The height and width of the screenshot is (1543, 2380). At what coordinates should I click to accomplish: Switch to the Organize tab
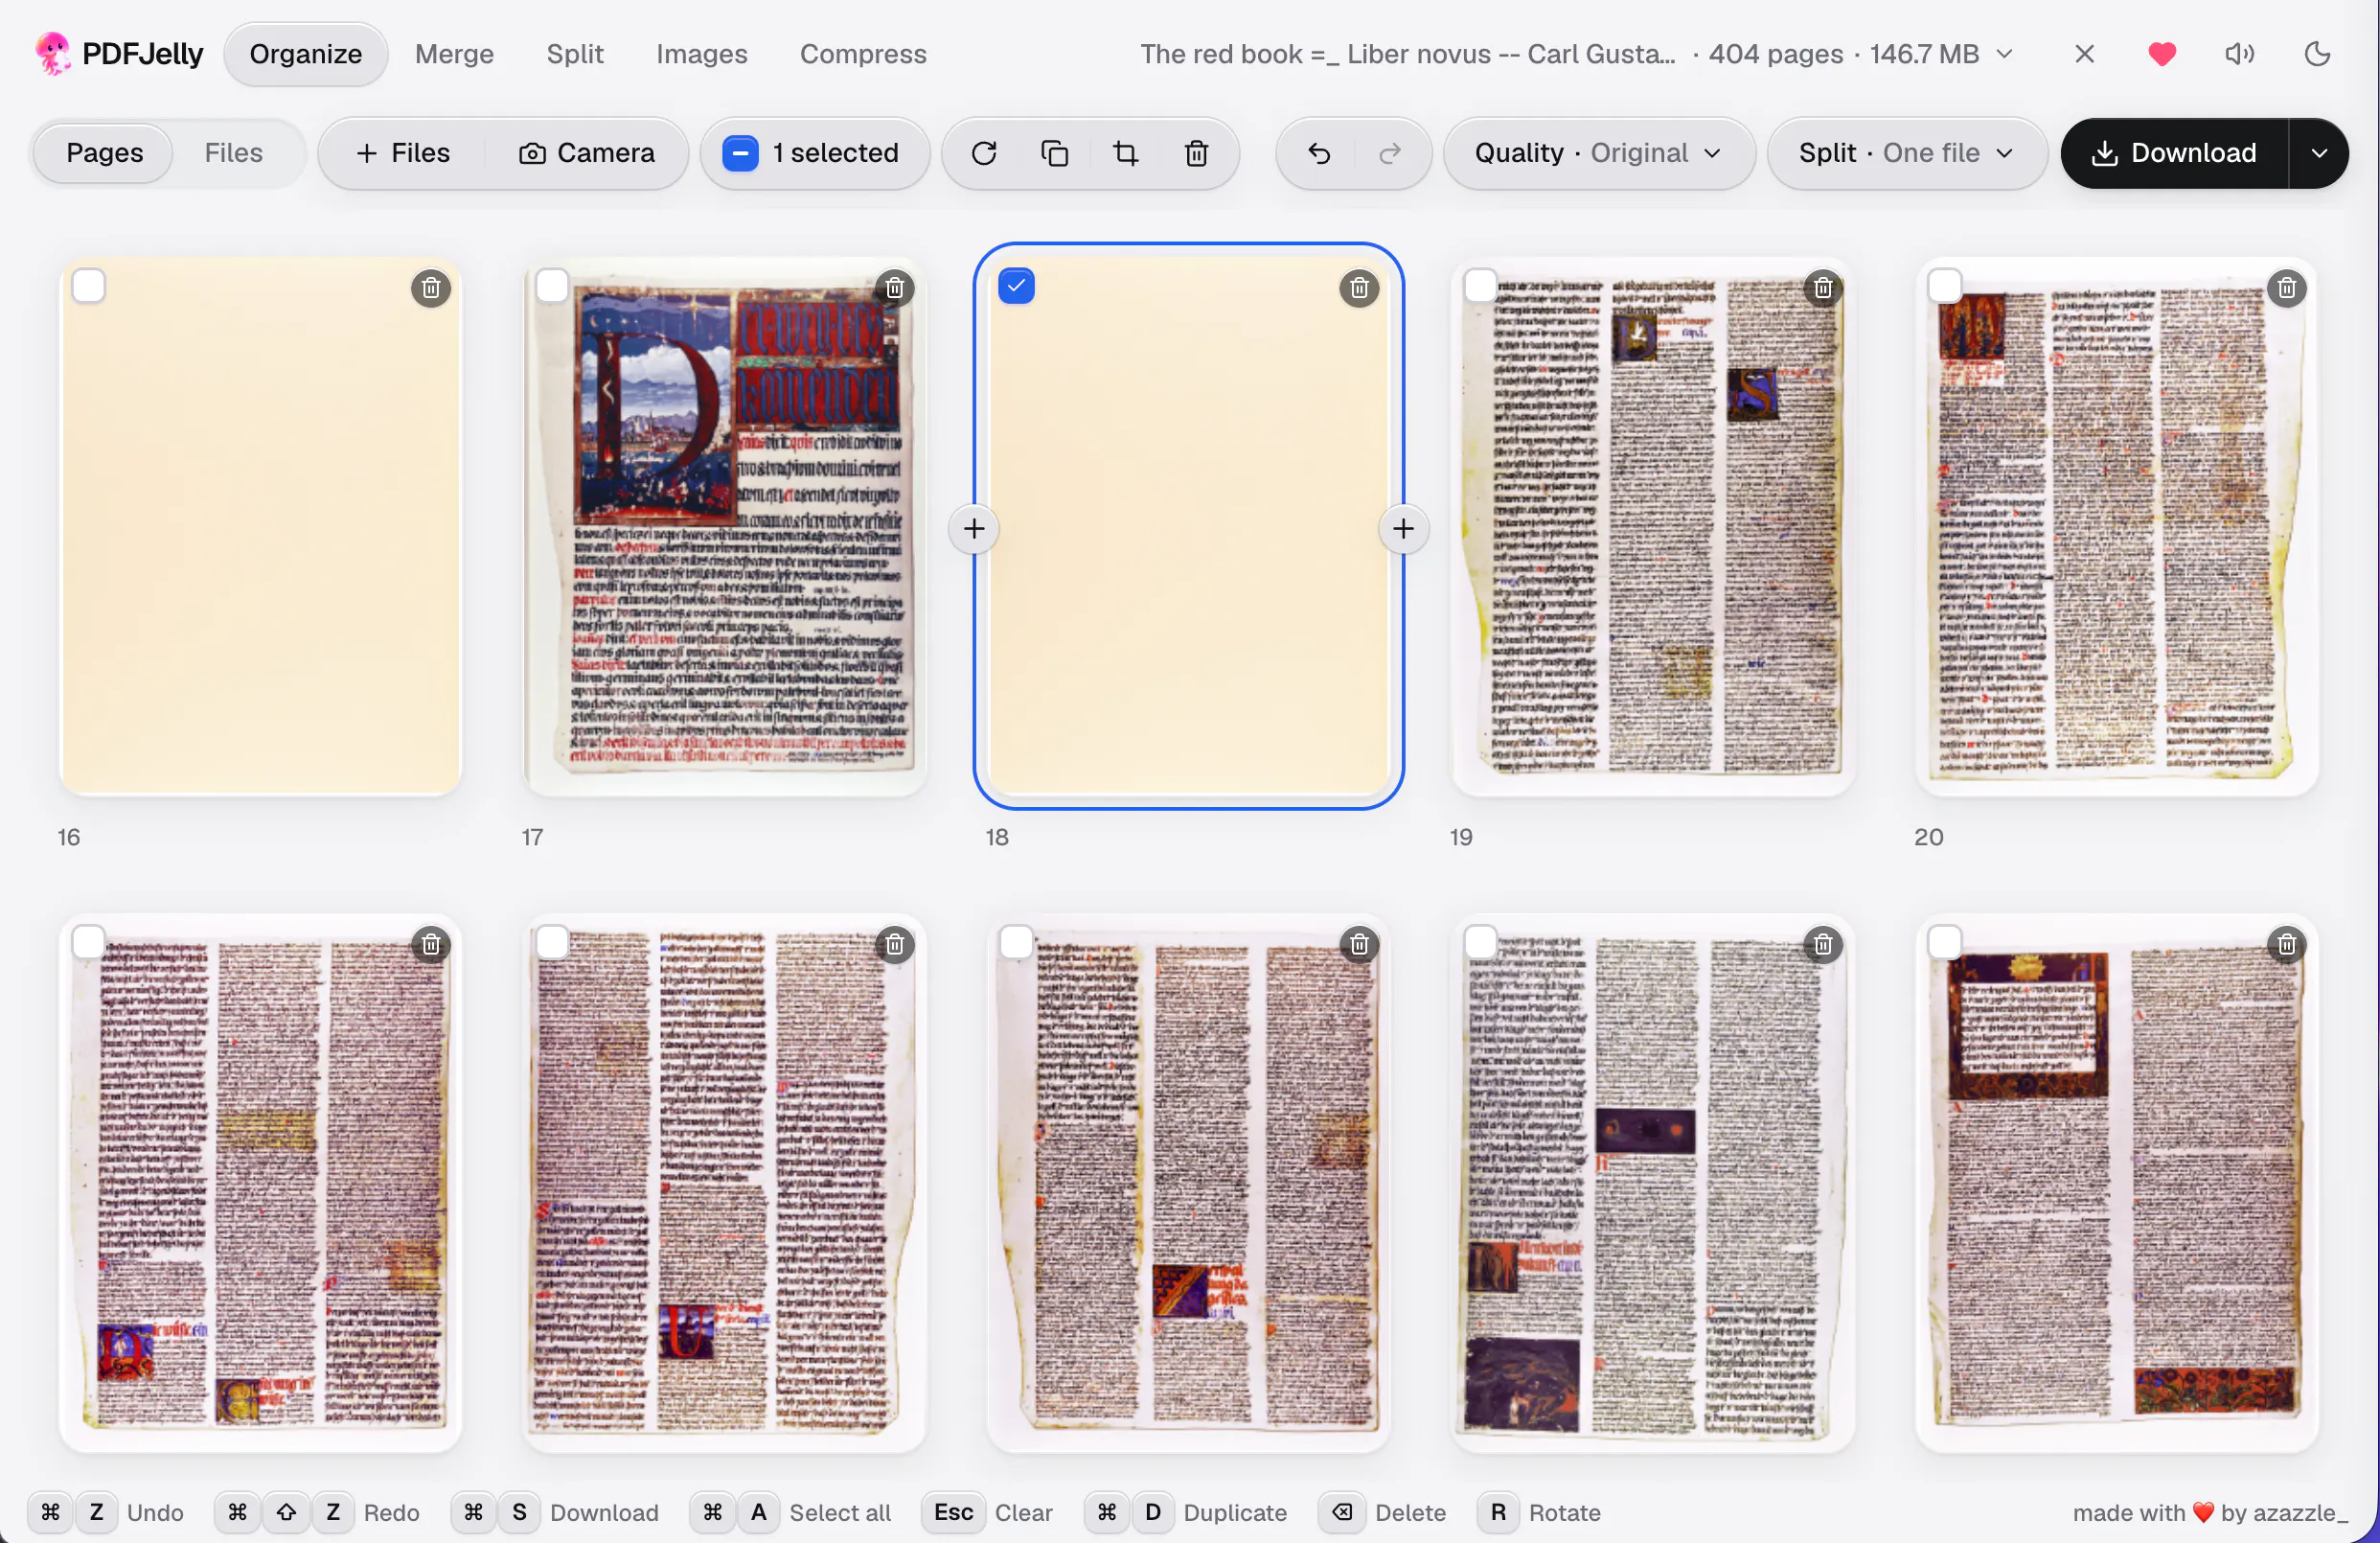(306, 54)
